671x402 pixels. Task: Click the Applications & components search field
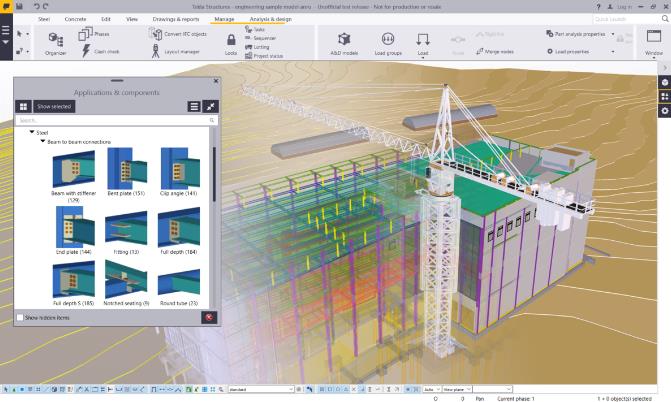(110, 120)
